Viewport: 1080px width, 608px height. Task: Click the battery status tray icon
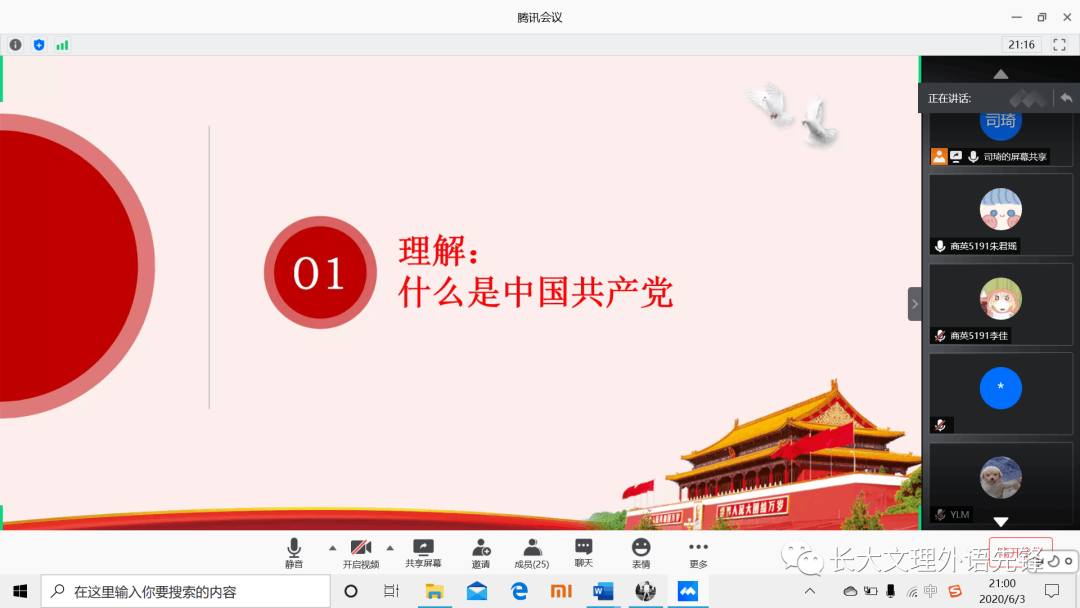(871, 591)
